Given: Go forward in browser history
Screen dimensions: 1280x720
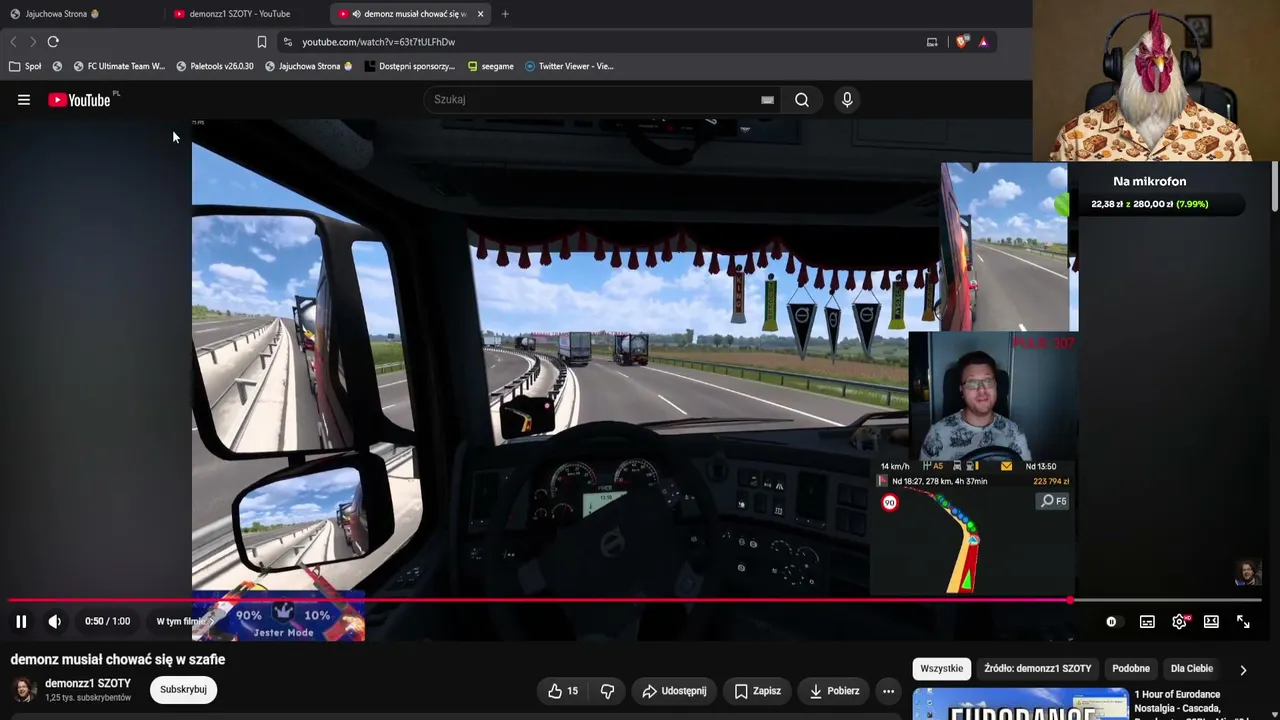Looking at the screenshot, I should [33, 42].
